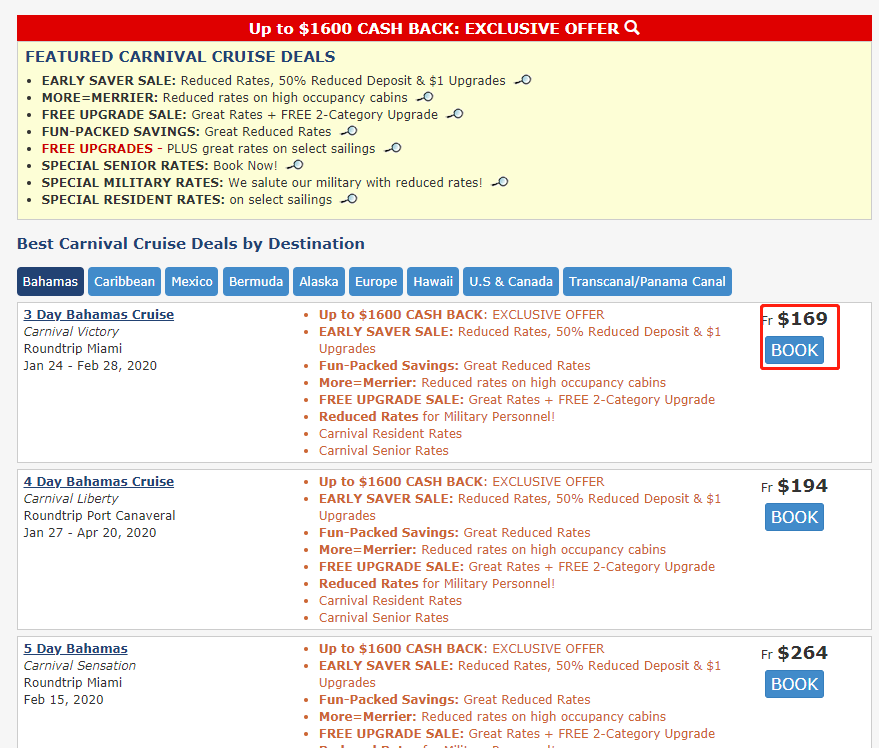
Task: Open magnifier icon beside red Free Upgrades
Action: pos(393,148)
